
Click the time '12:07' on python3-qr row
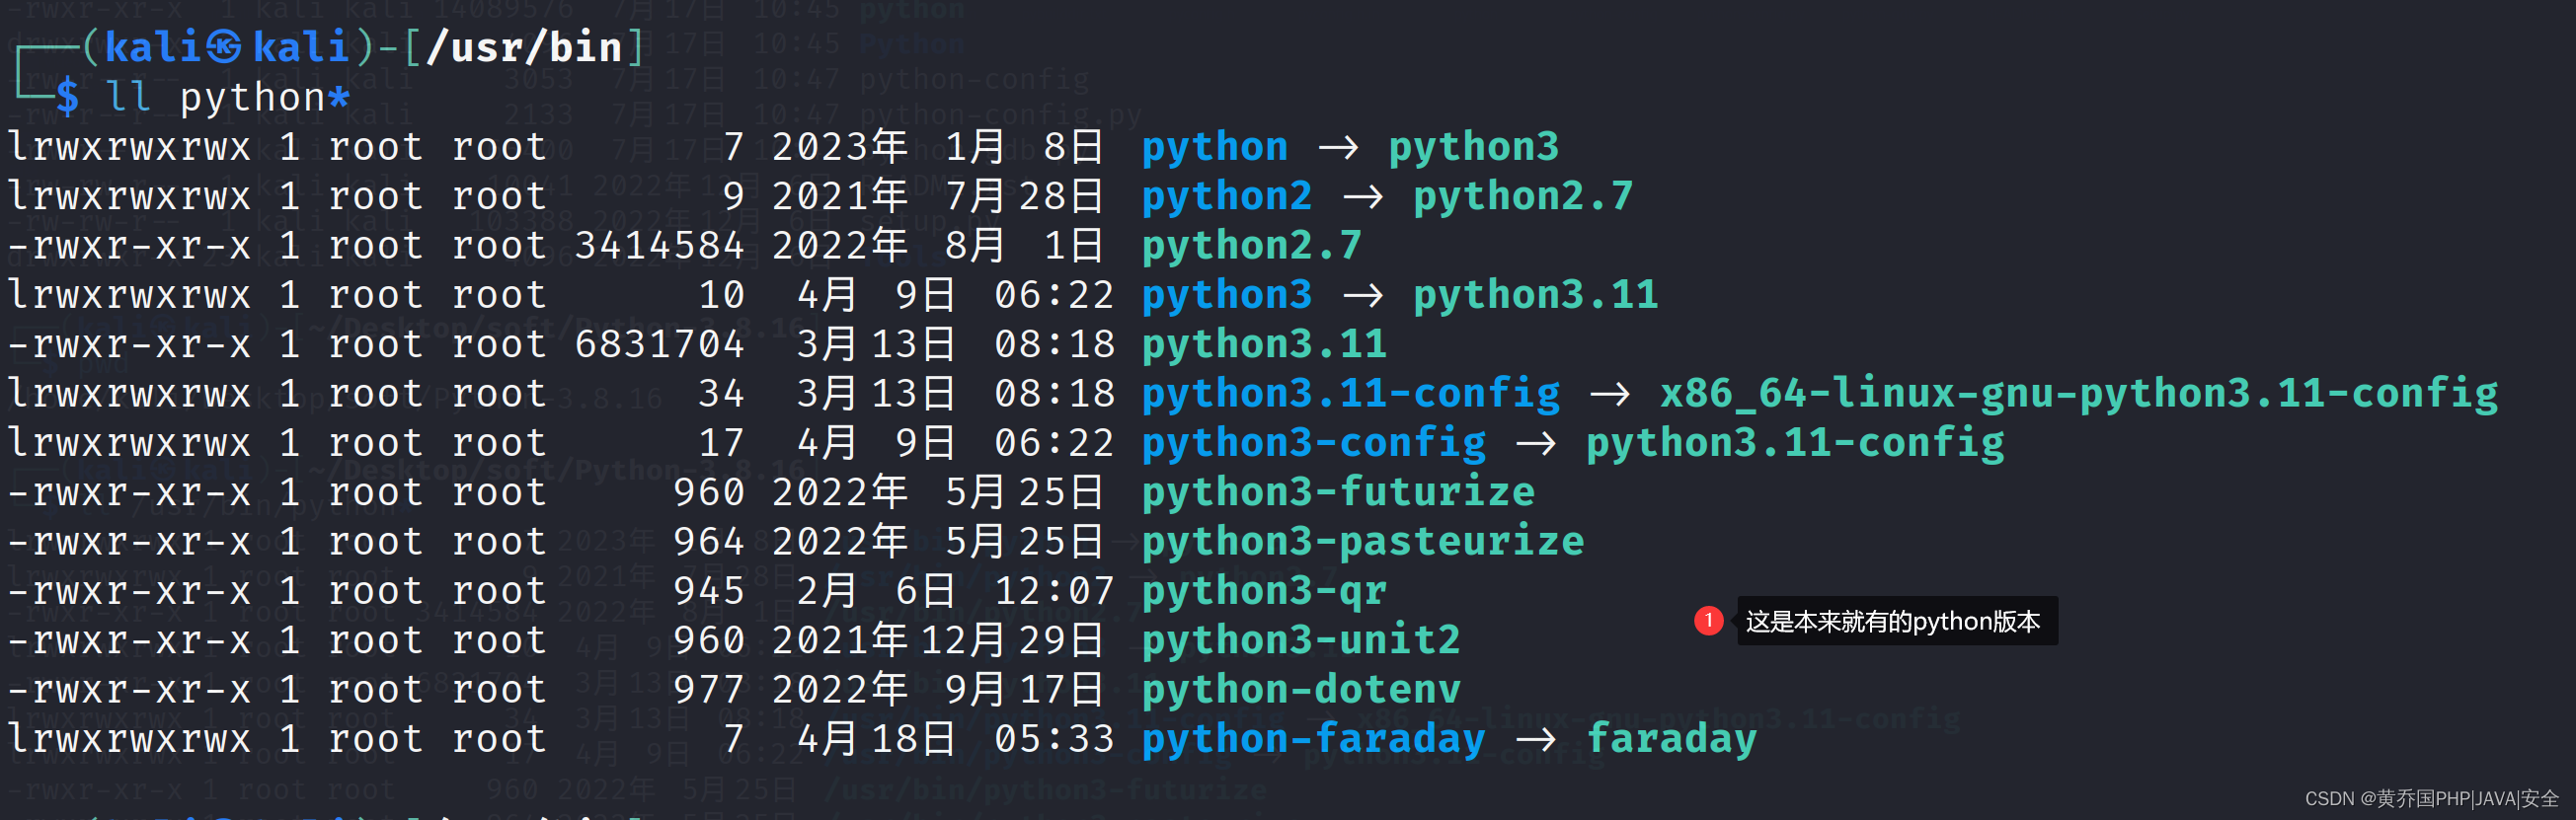pyautogui.click(x=1054, y=592)
